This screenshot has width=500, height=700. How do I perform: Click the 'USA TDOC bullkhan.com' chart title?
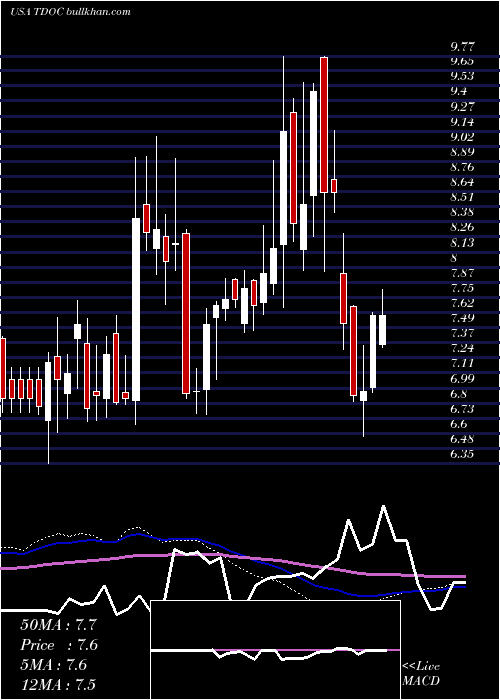click(x=70, y=12)
